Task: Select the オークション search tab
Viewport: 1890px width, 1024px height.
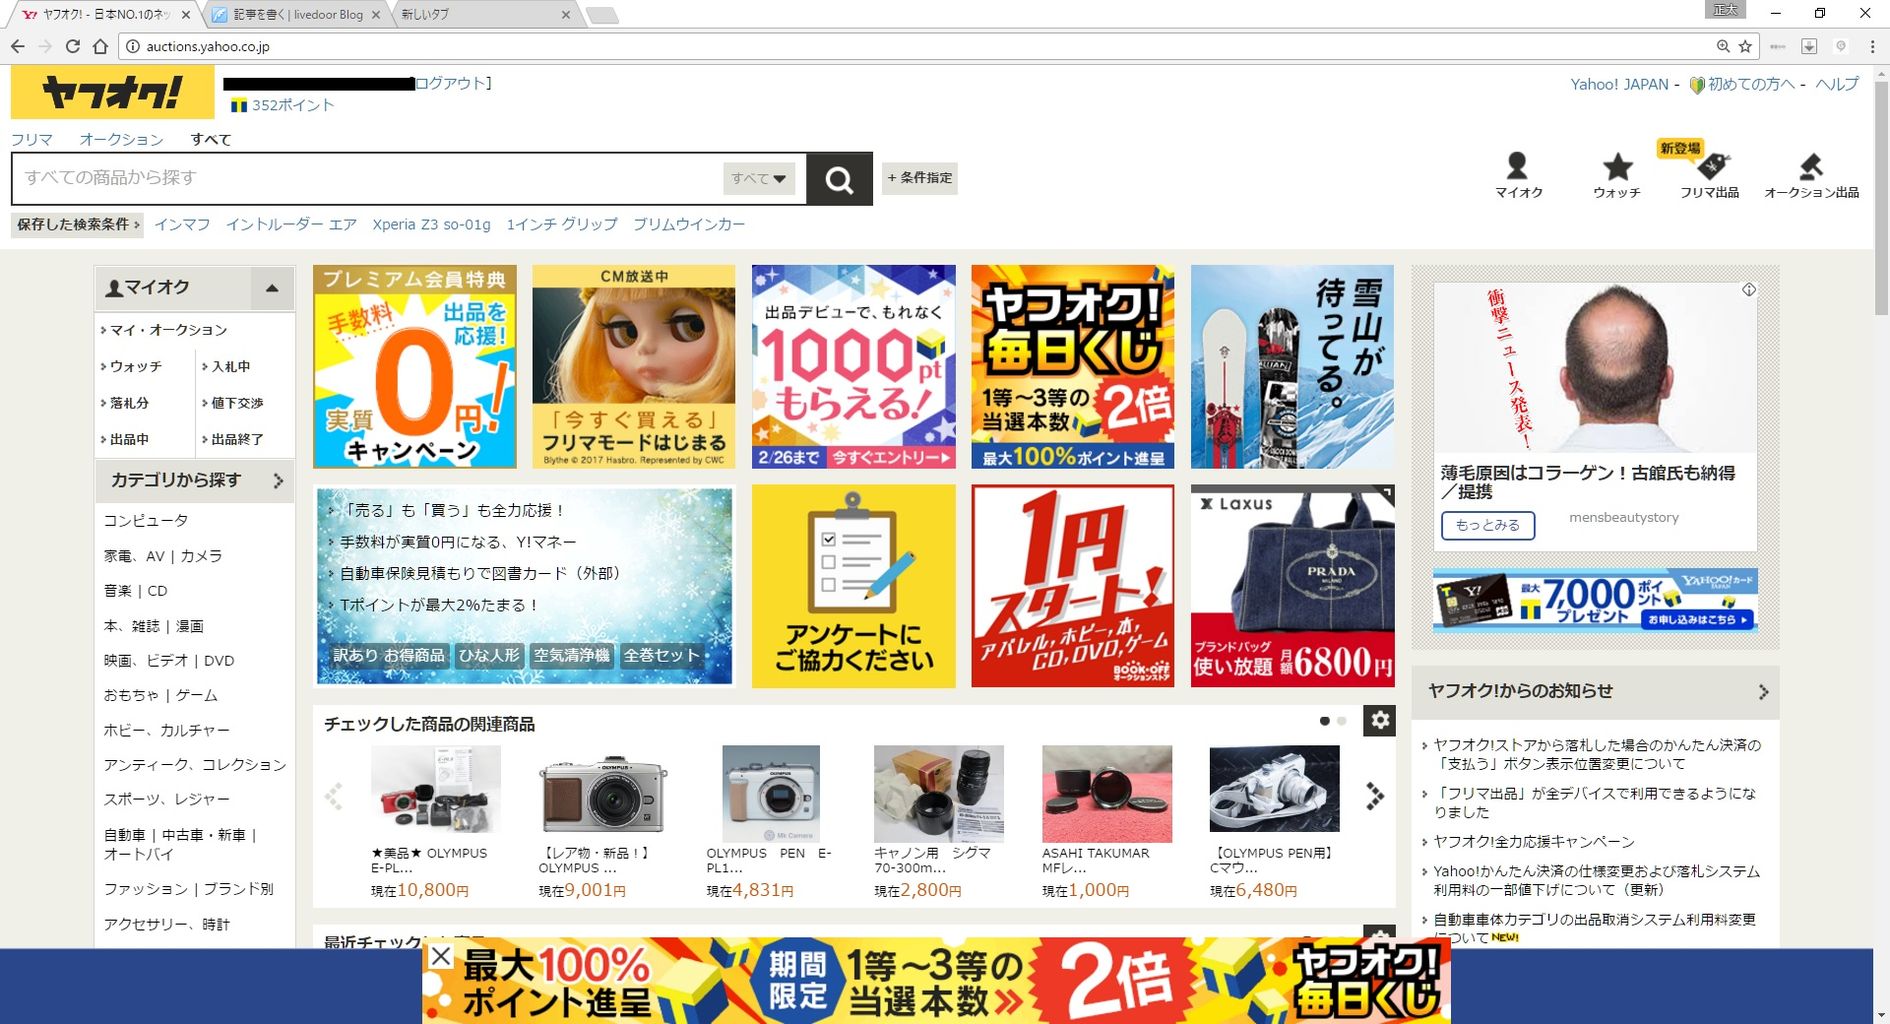Action: (x=121, y=139)
